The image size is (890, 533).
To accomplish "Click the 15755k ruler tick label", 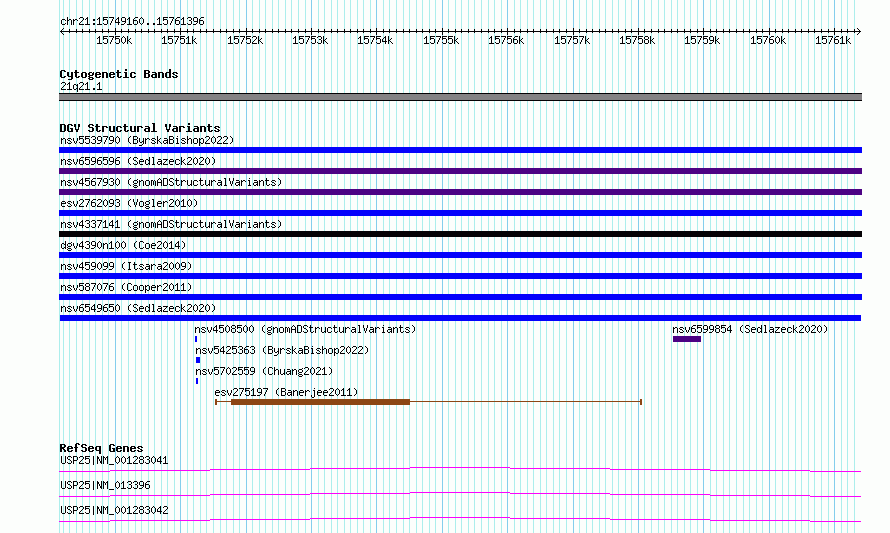I will [x=441, y=40].
